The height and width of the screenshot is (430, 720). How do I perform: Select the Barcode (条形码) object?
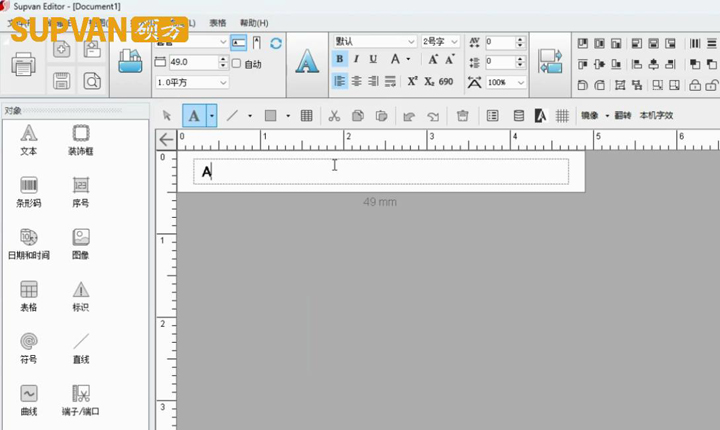click(x=29, y=190)
